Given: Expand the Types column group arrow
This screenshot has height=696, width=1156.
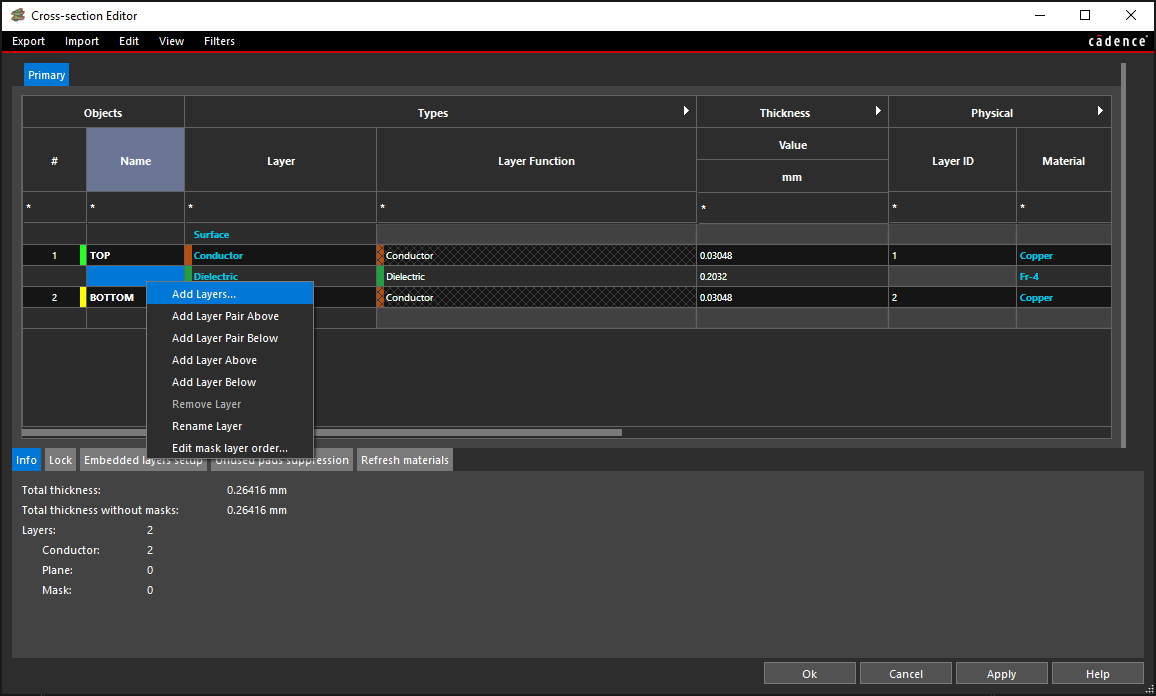Looking at the screenshot, I should 686,111.
